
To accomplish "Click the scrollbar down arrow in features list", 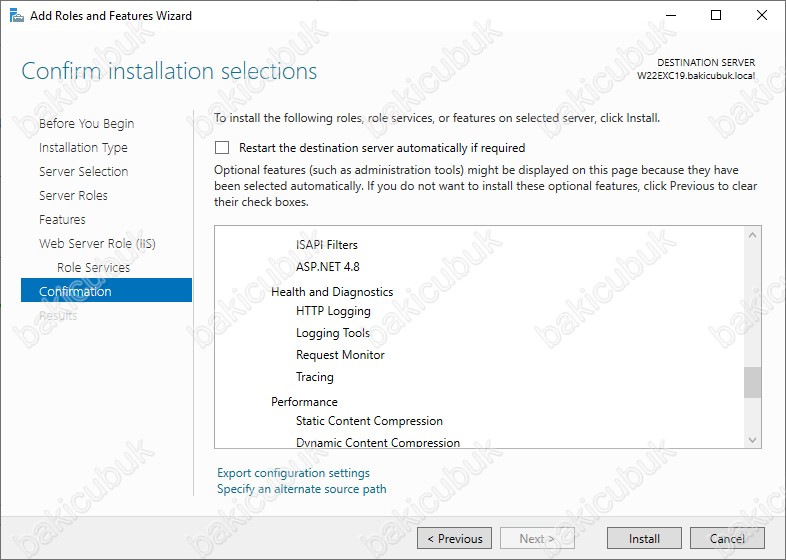I will click(752, 440).
